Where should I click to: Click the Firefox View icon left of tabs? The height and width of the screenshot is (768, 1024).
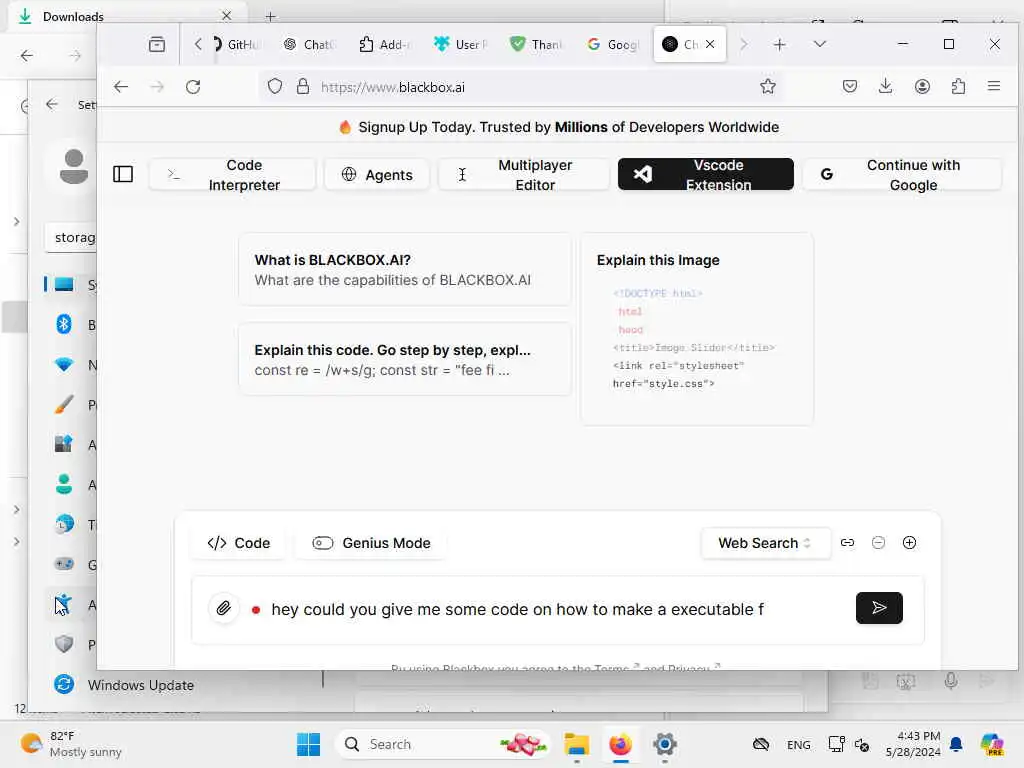(x=157, y=44)
